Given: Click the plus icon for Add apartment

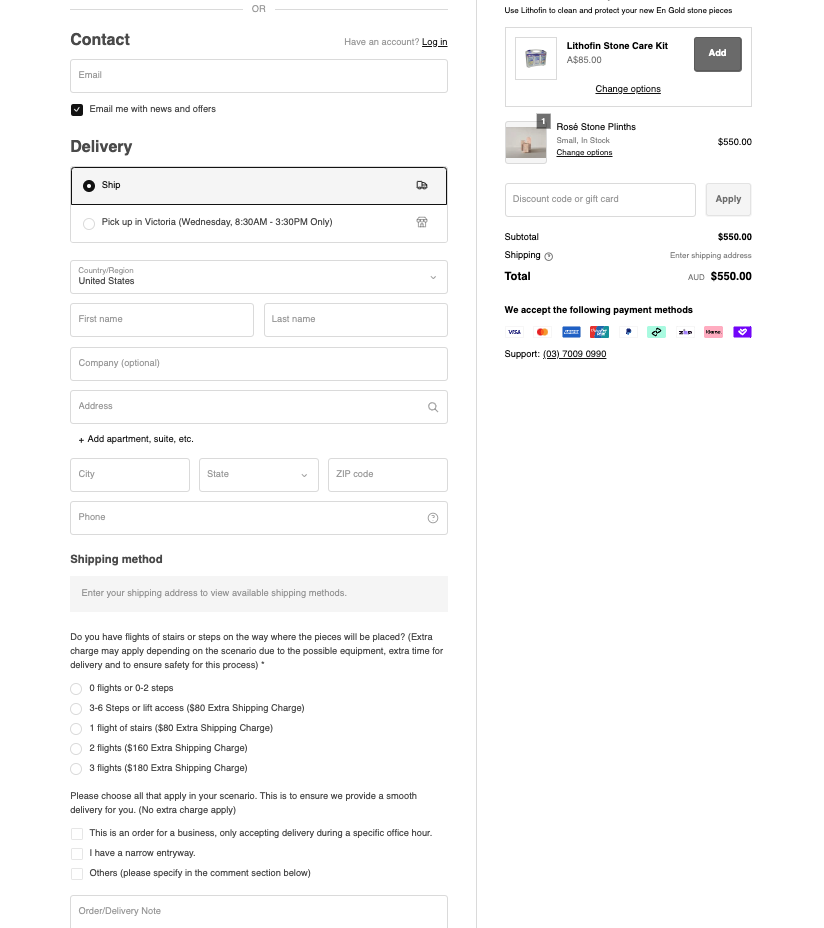Looking at the screenshot, I should tap(81, 440).
